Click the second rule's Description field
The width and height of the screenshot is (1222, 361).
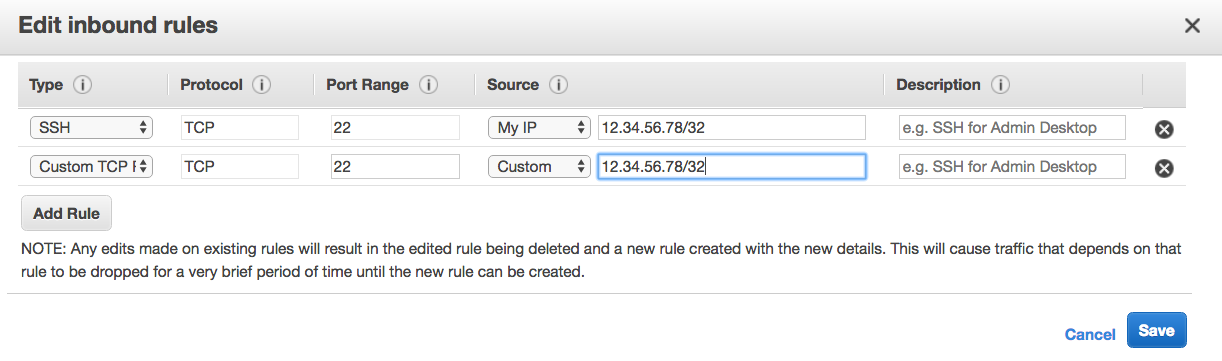tap(1011, 166)
